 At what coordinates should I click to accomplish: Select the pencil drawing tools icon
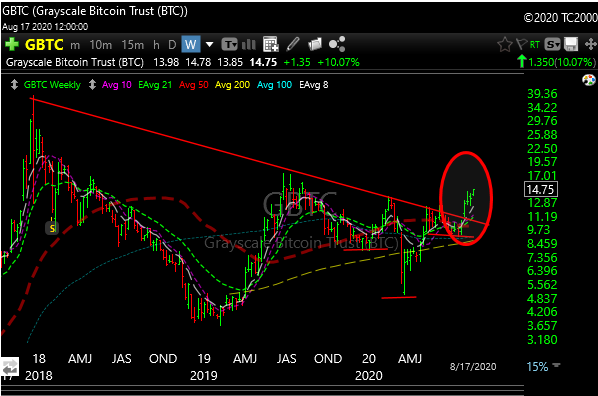pos(293,44)
